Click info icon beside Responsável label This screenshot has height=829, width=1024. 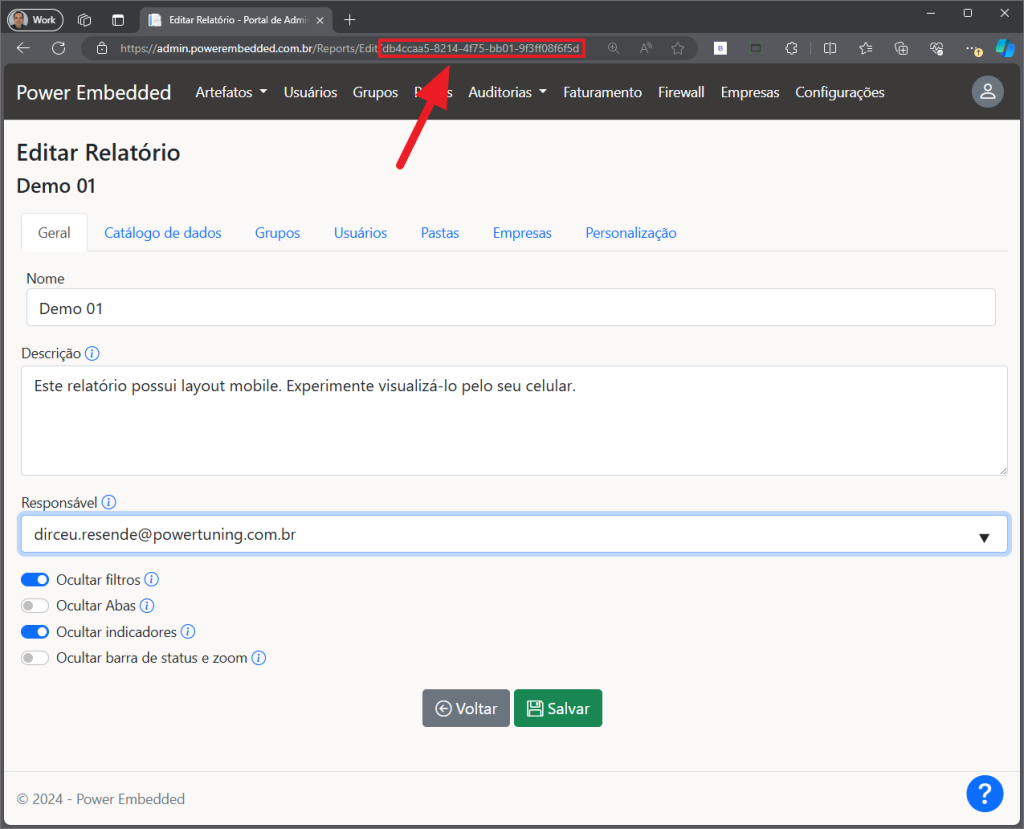[109, 503]
